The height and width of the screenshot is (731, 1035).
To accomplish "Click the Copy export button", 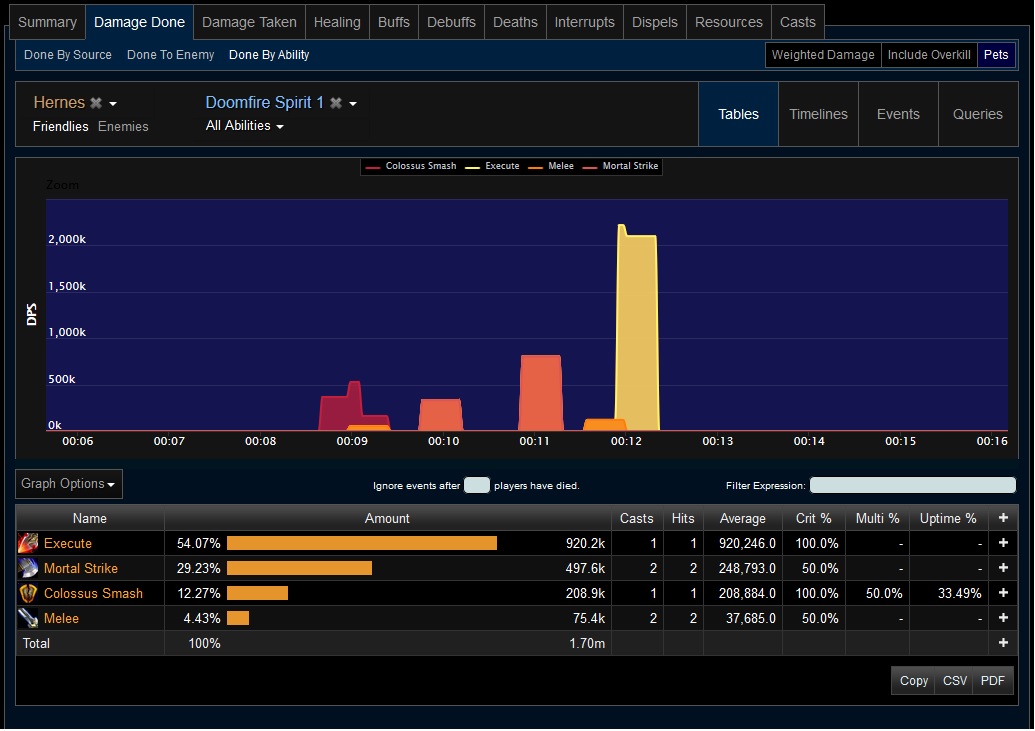I will (914, 681).
